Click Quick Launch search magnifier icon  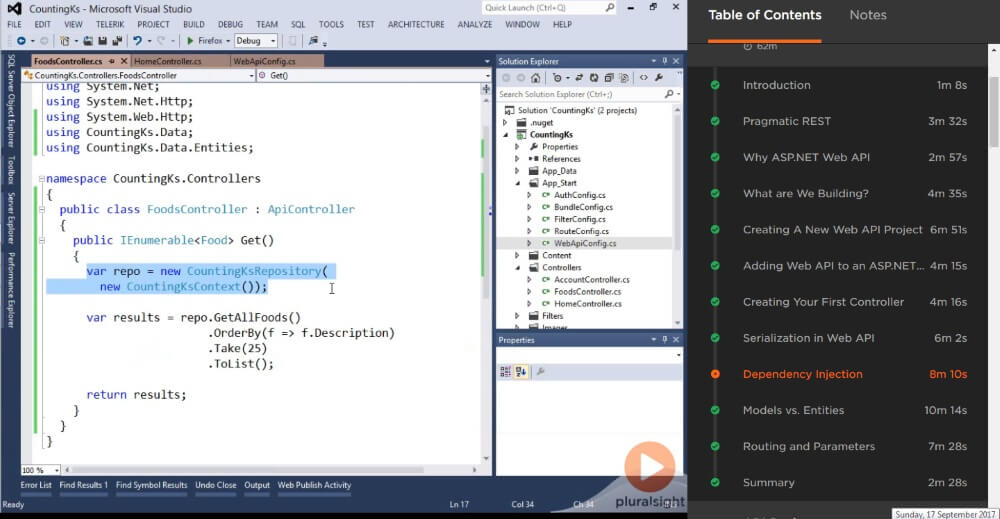(610, 8)
